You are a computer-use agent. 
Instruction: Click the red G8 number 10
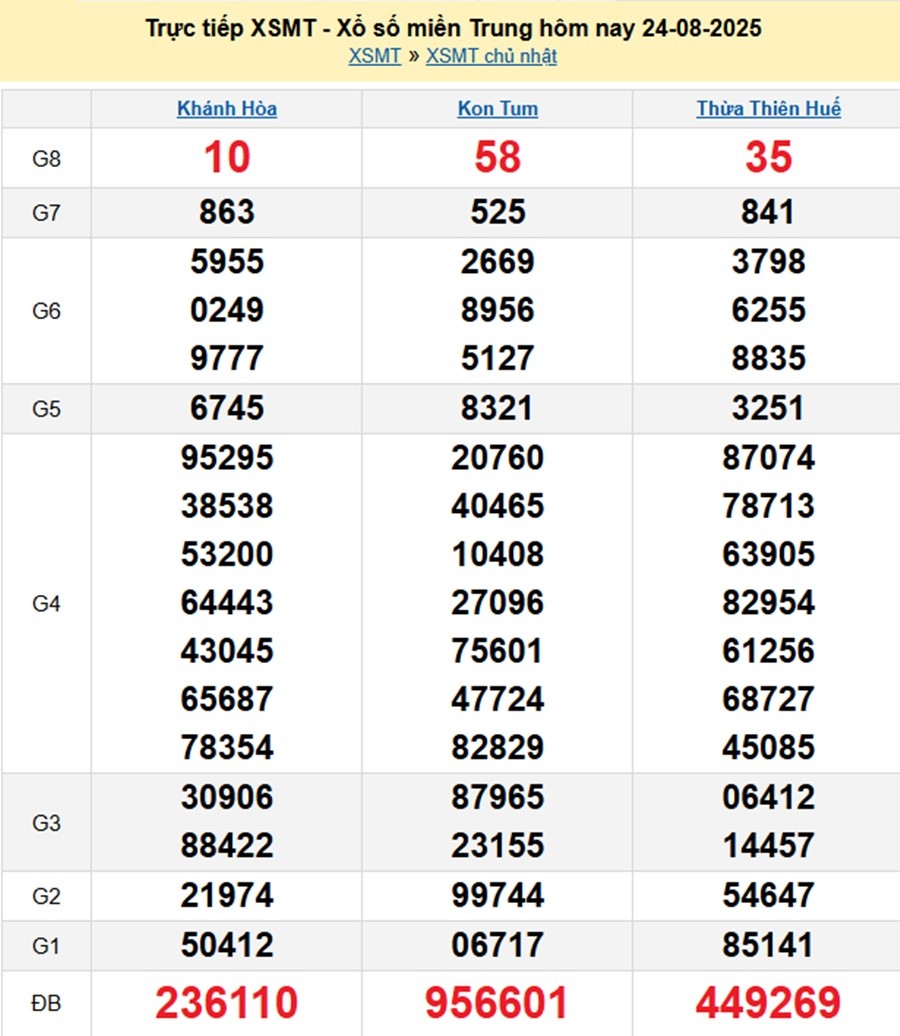click(227, 158)
